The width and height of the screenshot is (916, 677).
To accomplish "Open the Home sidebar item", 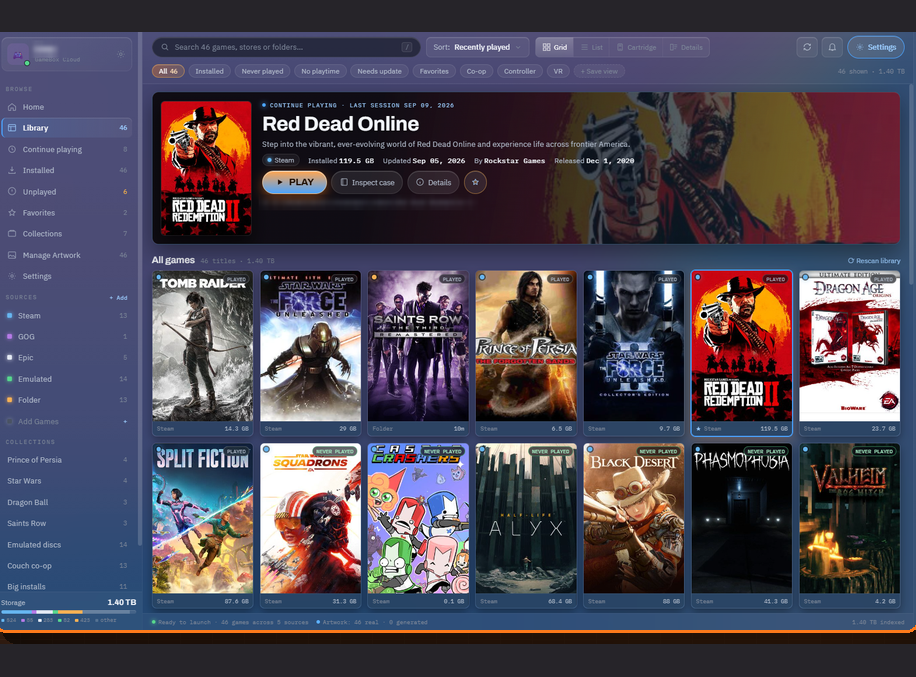I will click(67, 107).
